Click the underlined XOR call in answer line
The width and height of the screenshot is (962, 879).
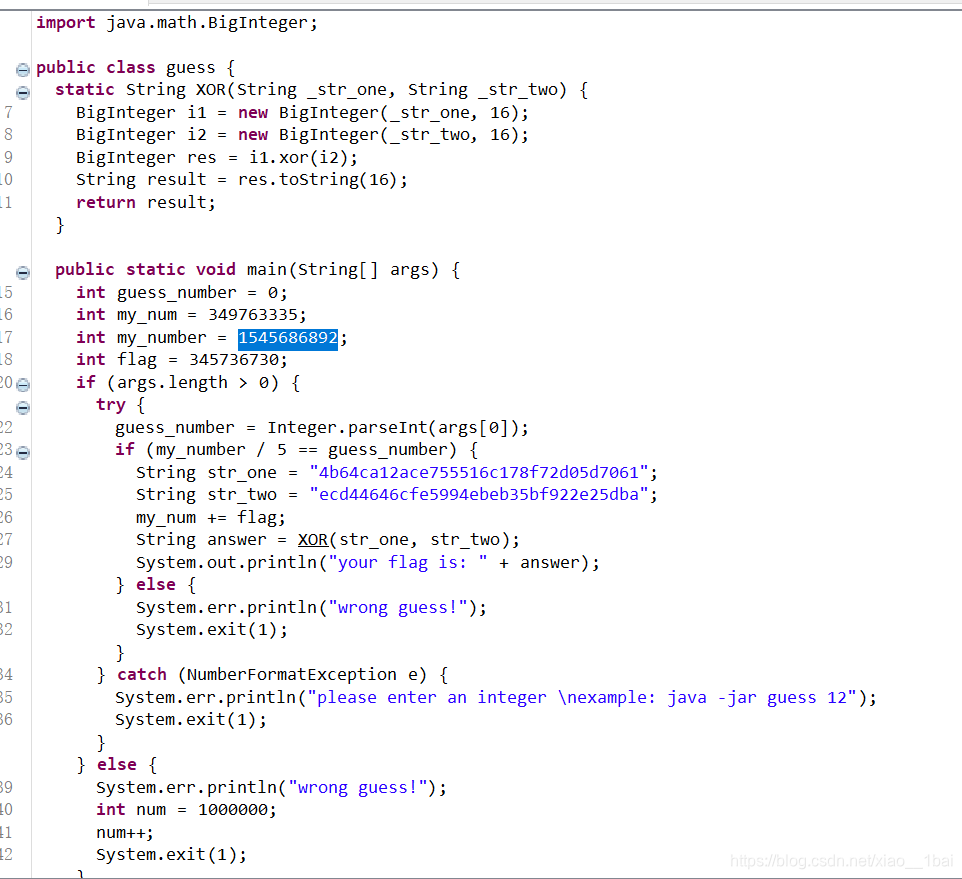click(x=313, y=540)
